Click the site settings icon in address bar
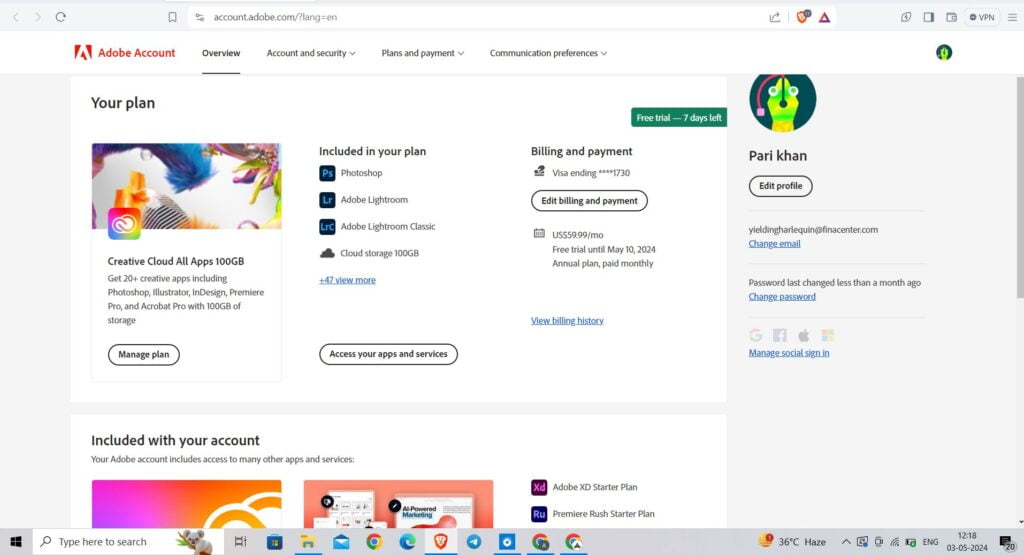 [x=200, y=17]
